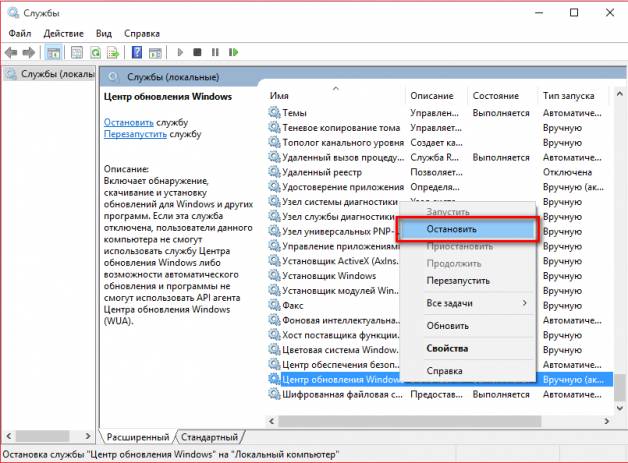Screen dimensions: 628x463
Task: Click the Остановить службу link
Action: (x=129, y=122)
